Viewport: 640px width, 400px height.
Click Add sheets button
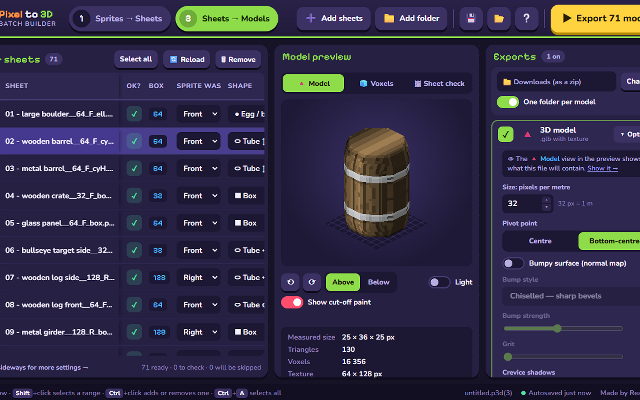point(334,18)
